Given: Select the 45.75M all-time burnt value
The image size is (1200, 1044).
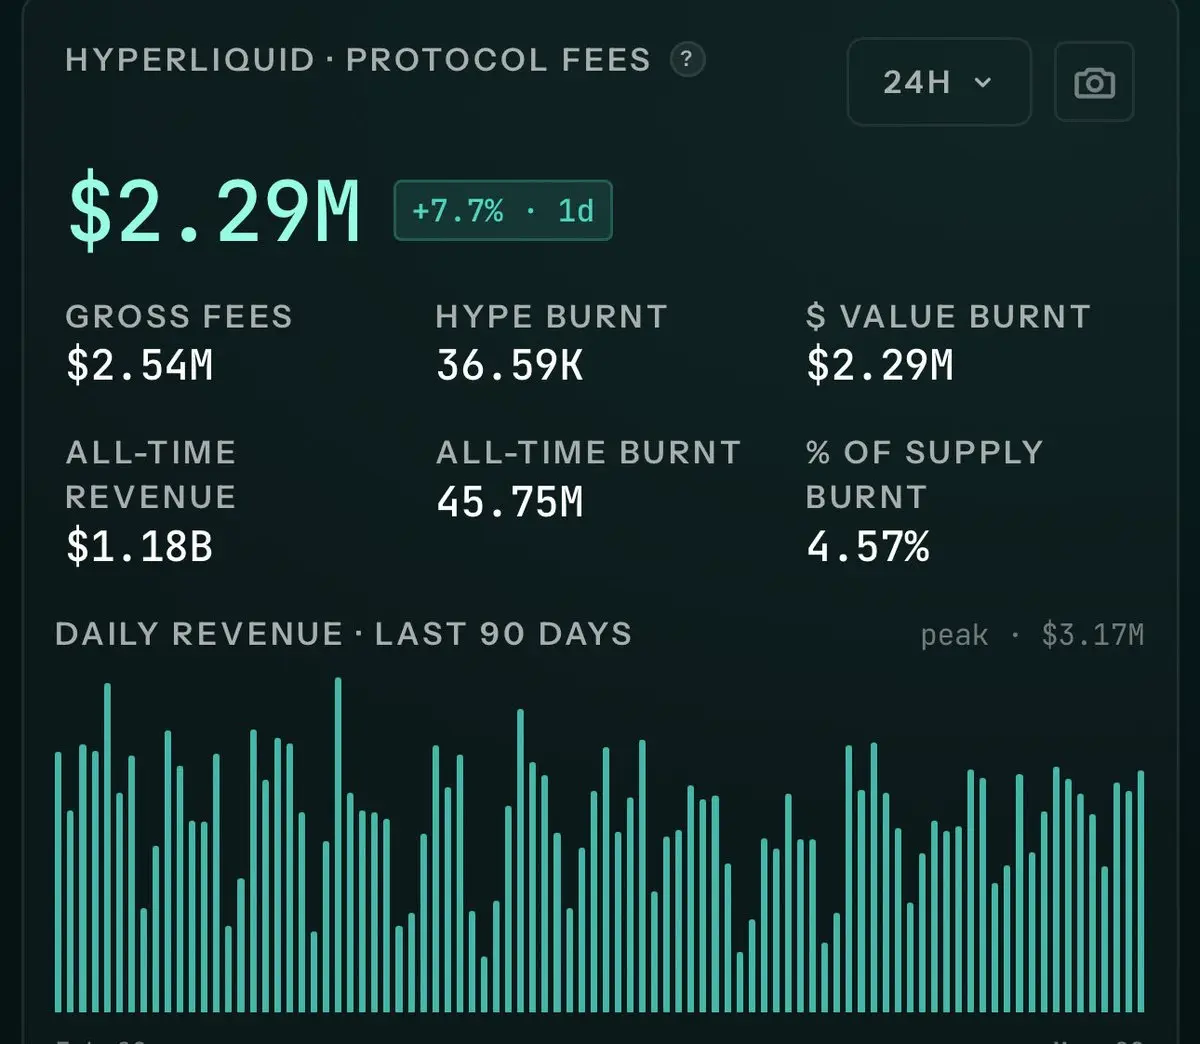Looking at the screenshot, I should click(x=510, y=502).
